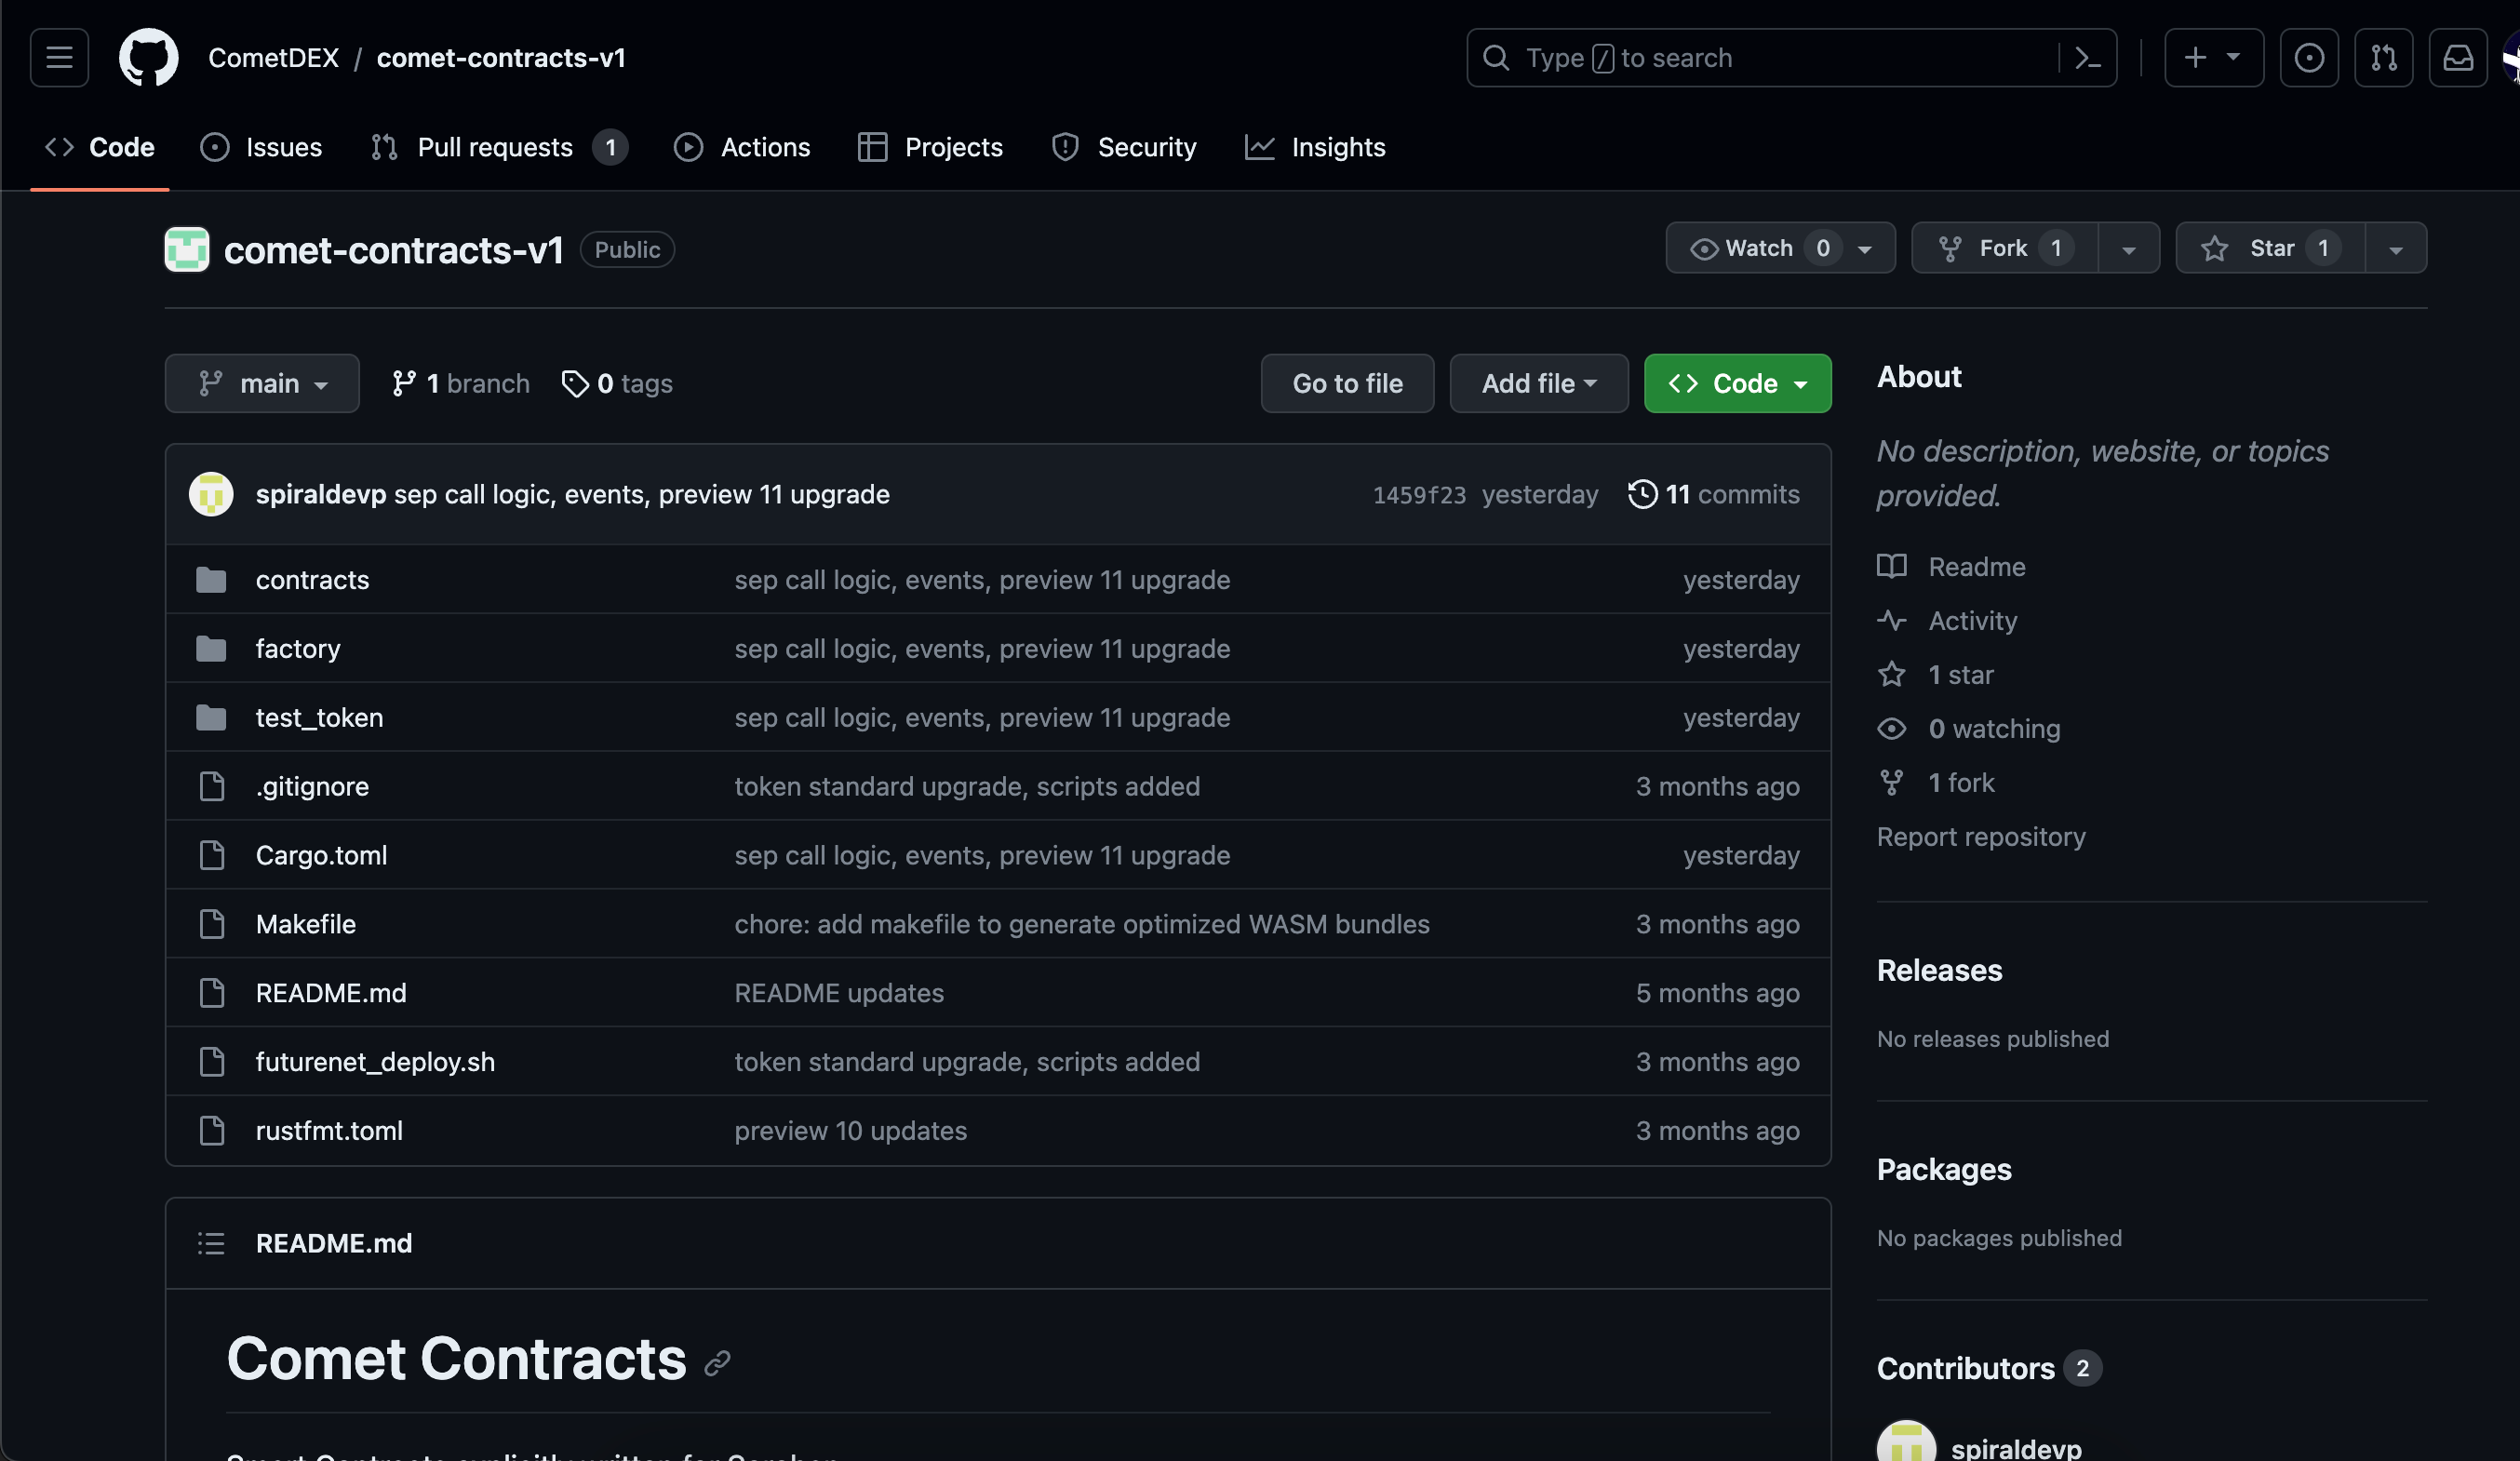2520x1461 pixels.
Task: Expand the main branch selector
Action: coord(262,383)
